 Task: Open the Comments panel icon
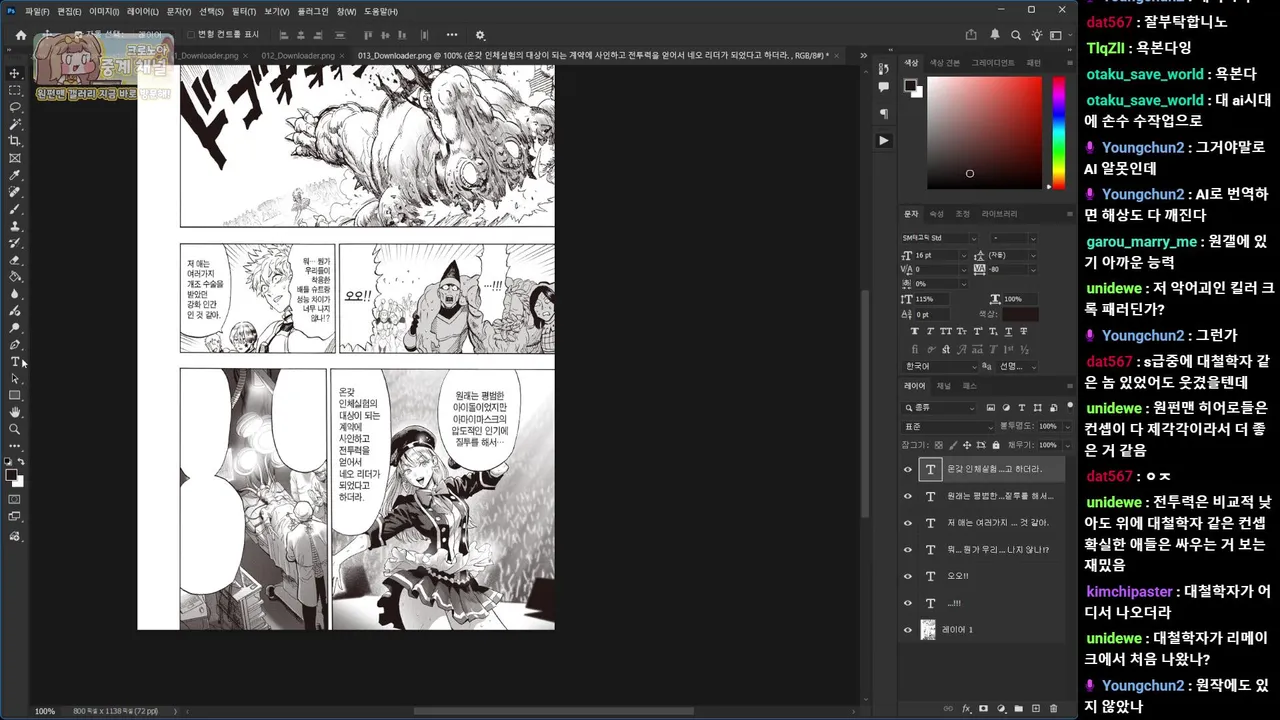(884, 88)
